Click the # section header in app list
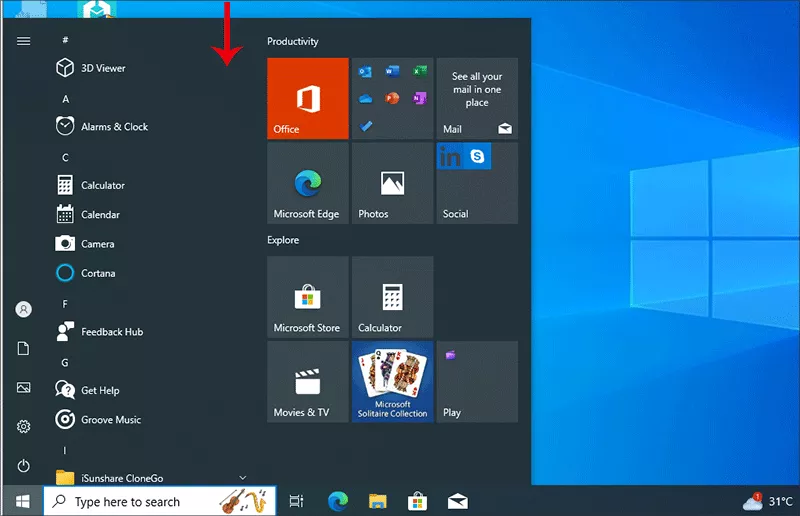The width and height of the screenshot is (800, 516). [65, 40]
